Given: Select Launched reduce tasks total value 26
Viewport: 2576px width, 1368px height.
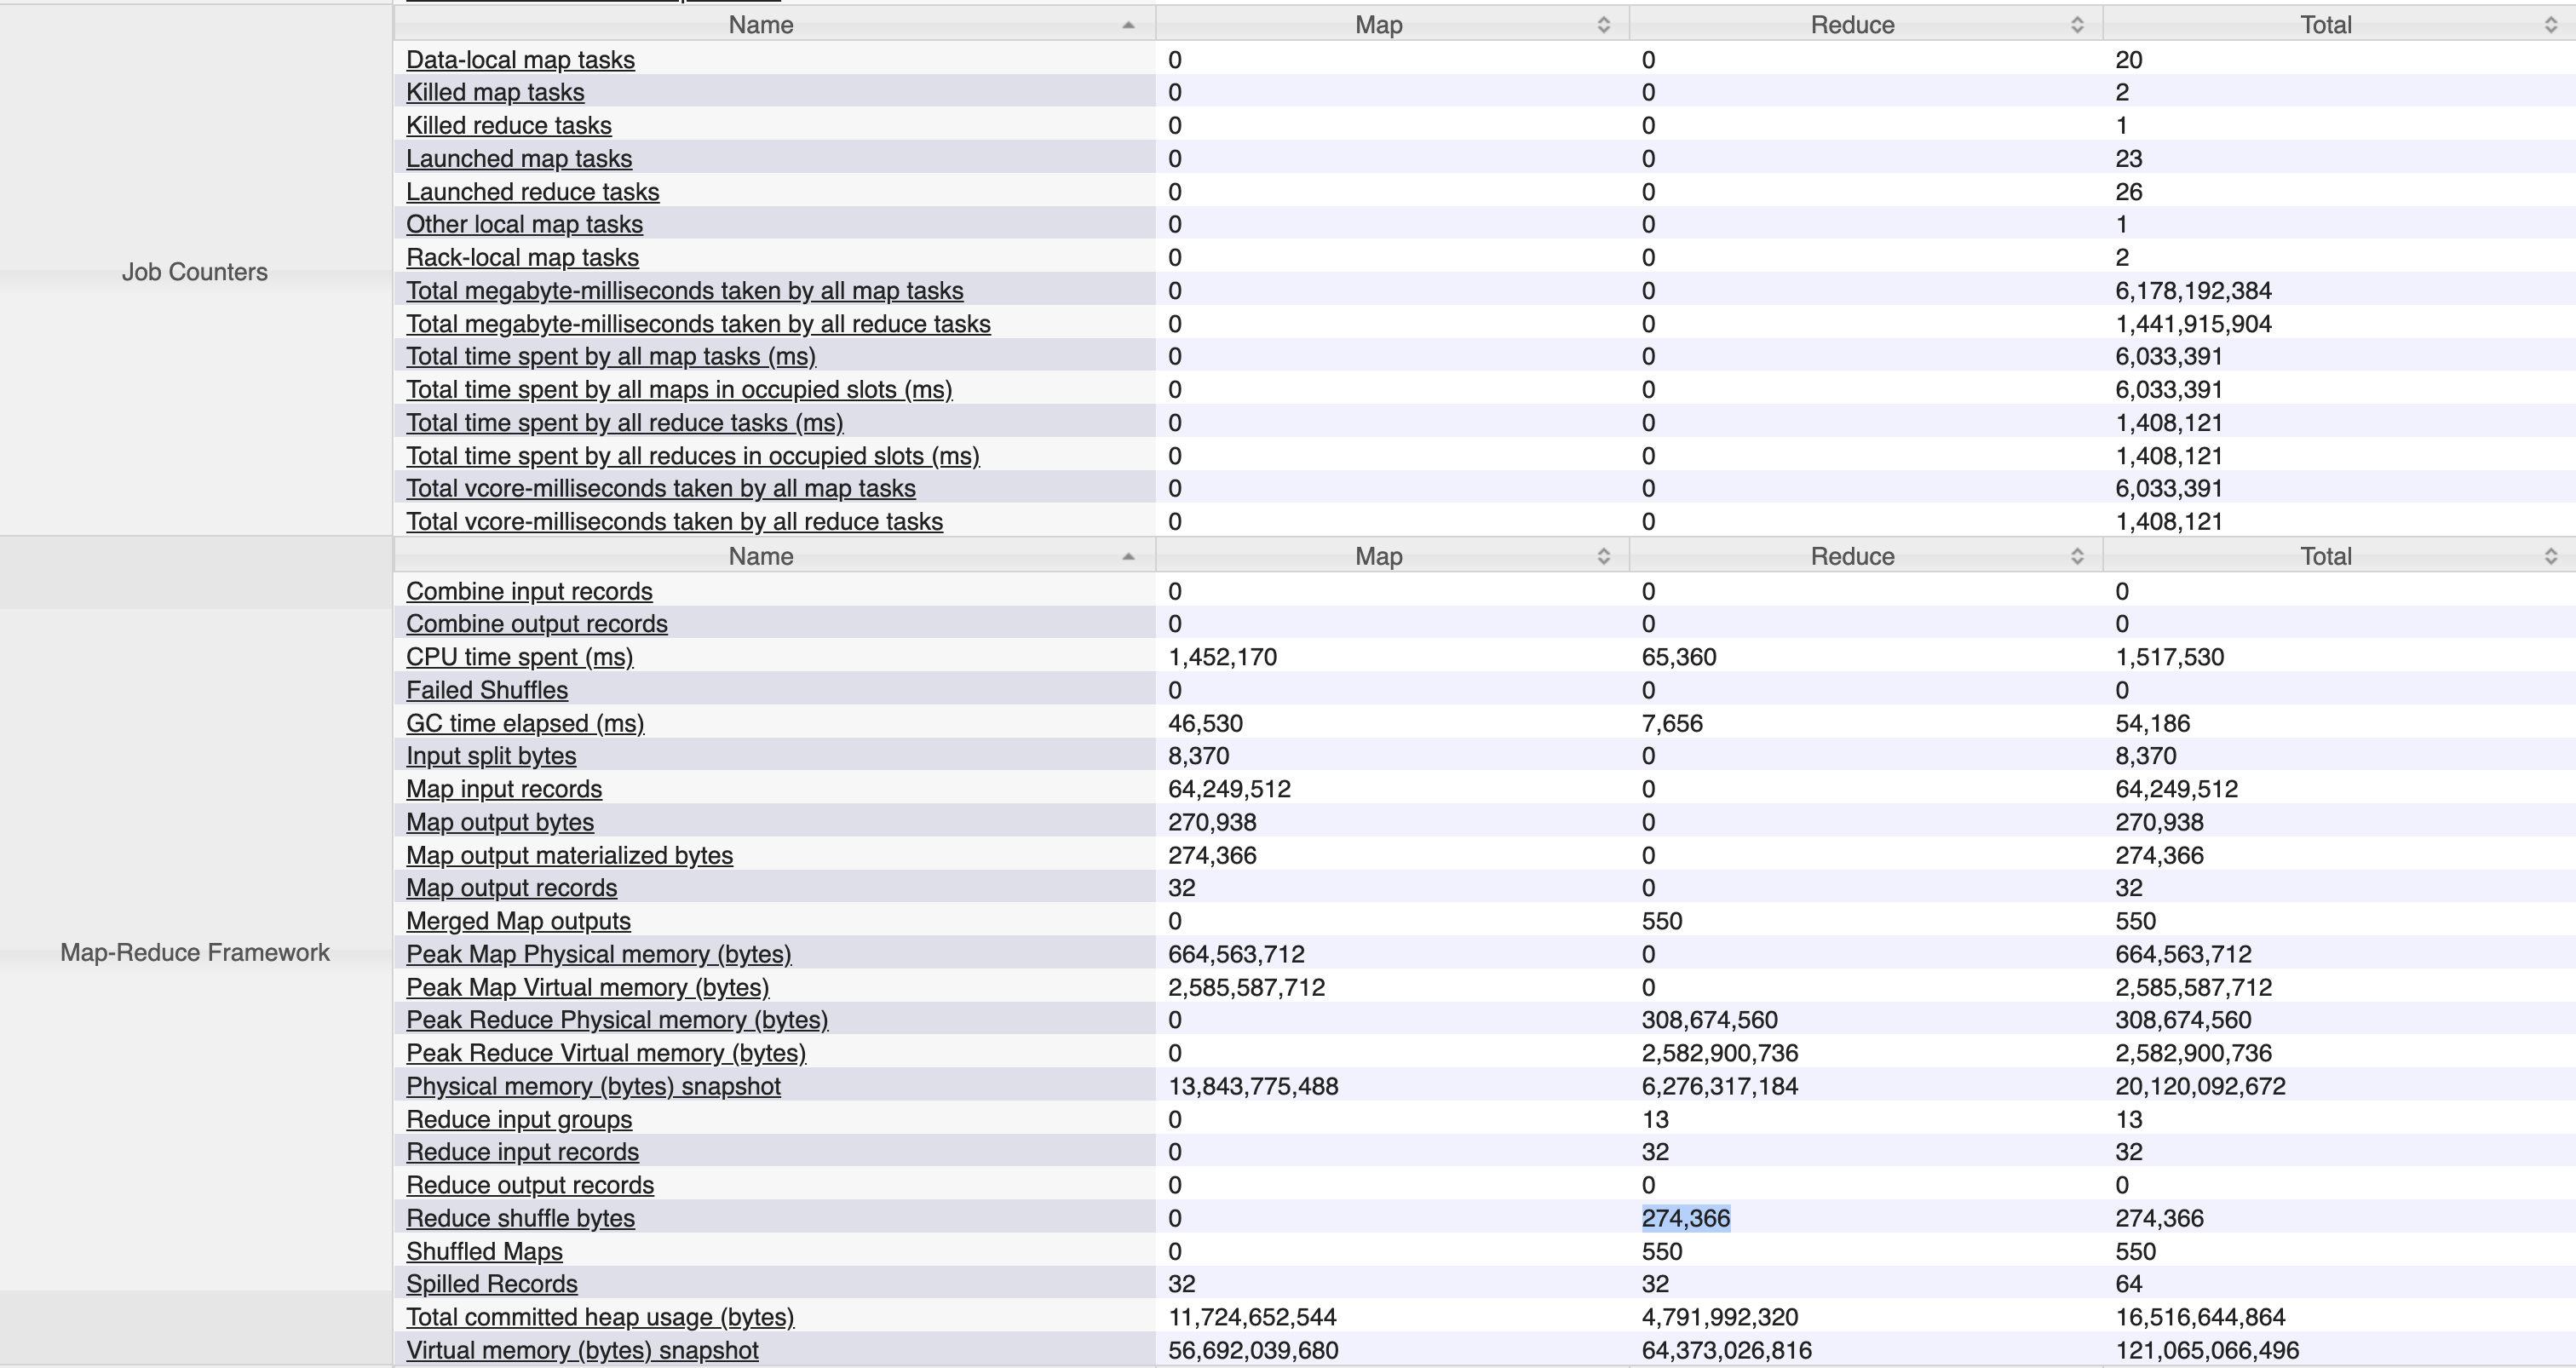Looking at the screenshot, I should (x=2129, y=192).
